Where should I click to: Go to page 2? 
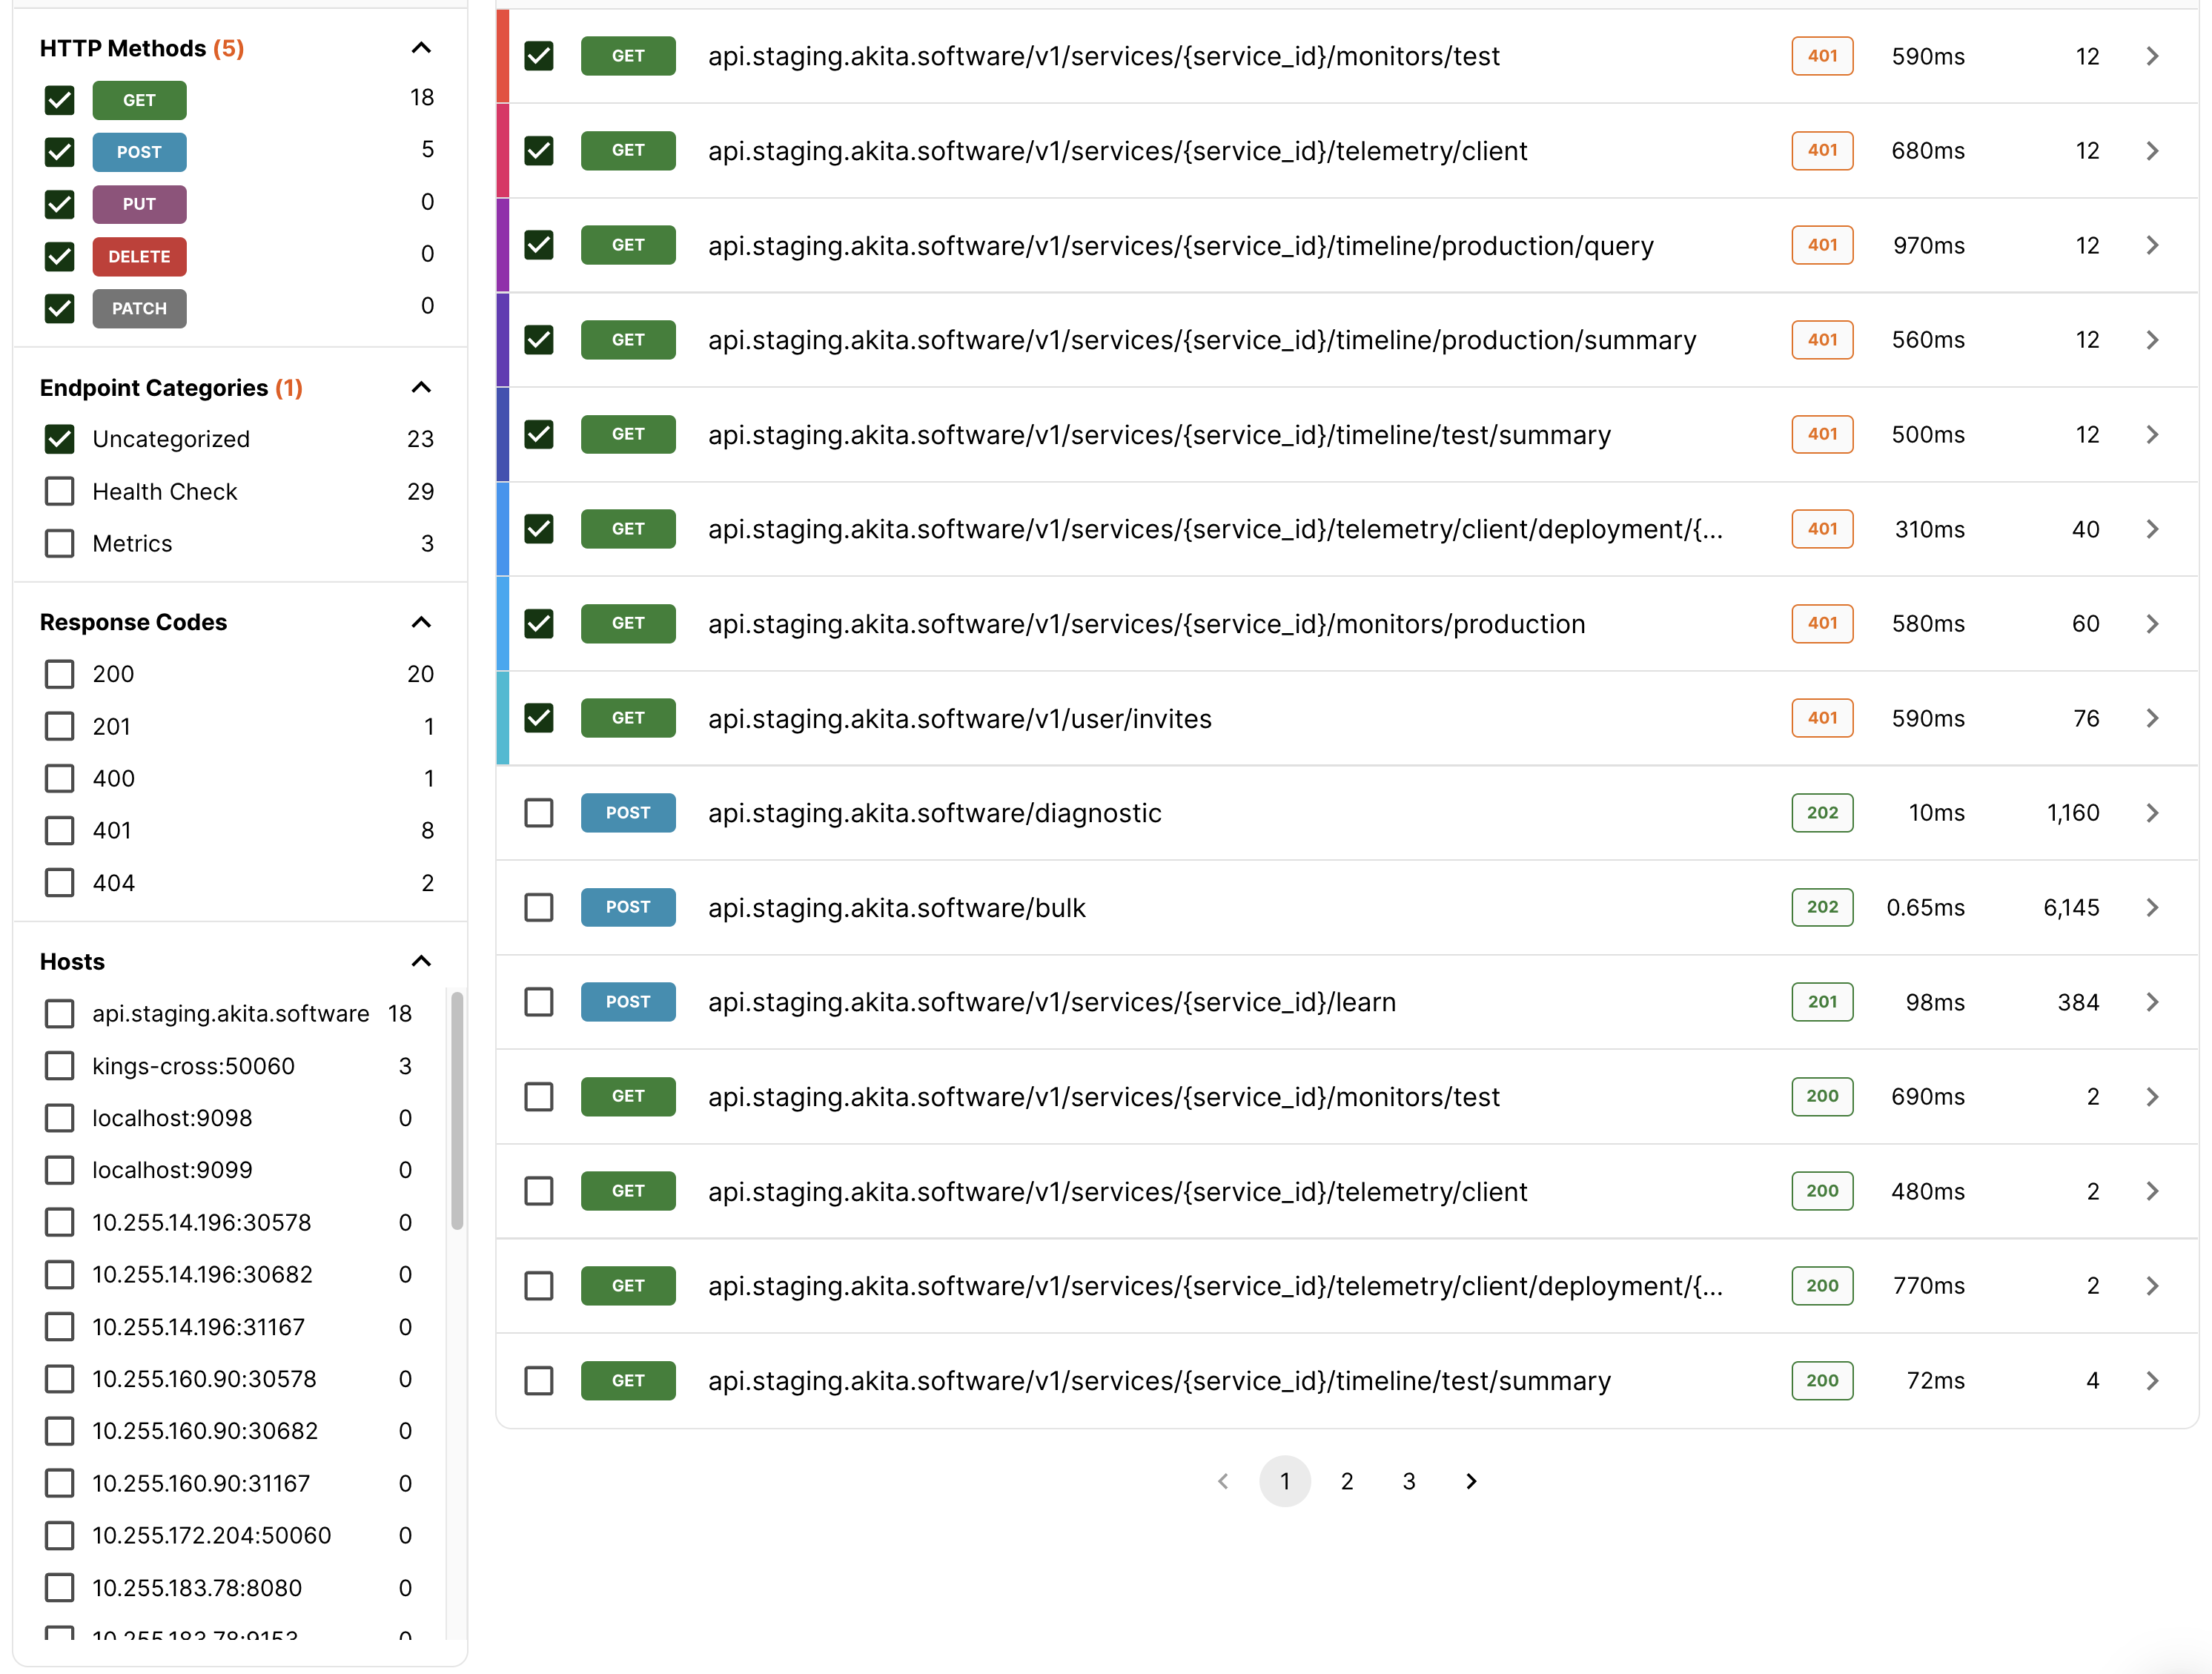tap(1346, 1481)
